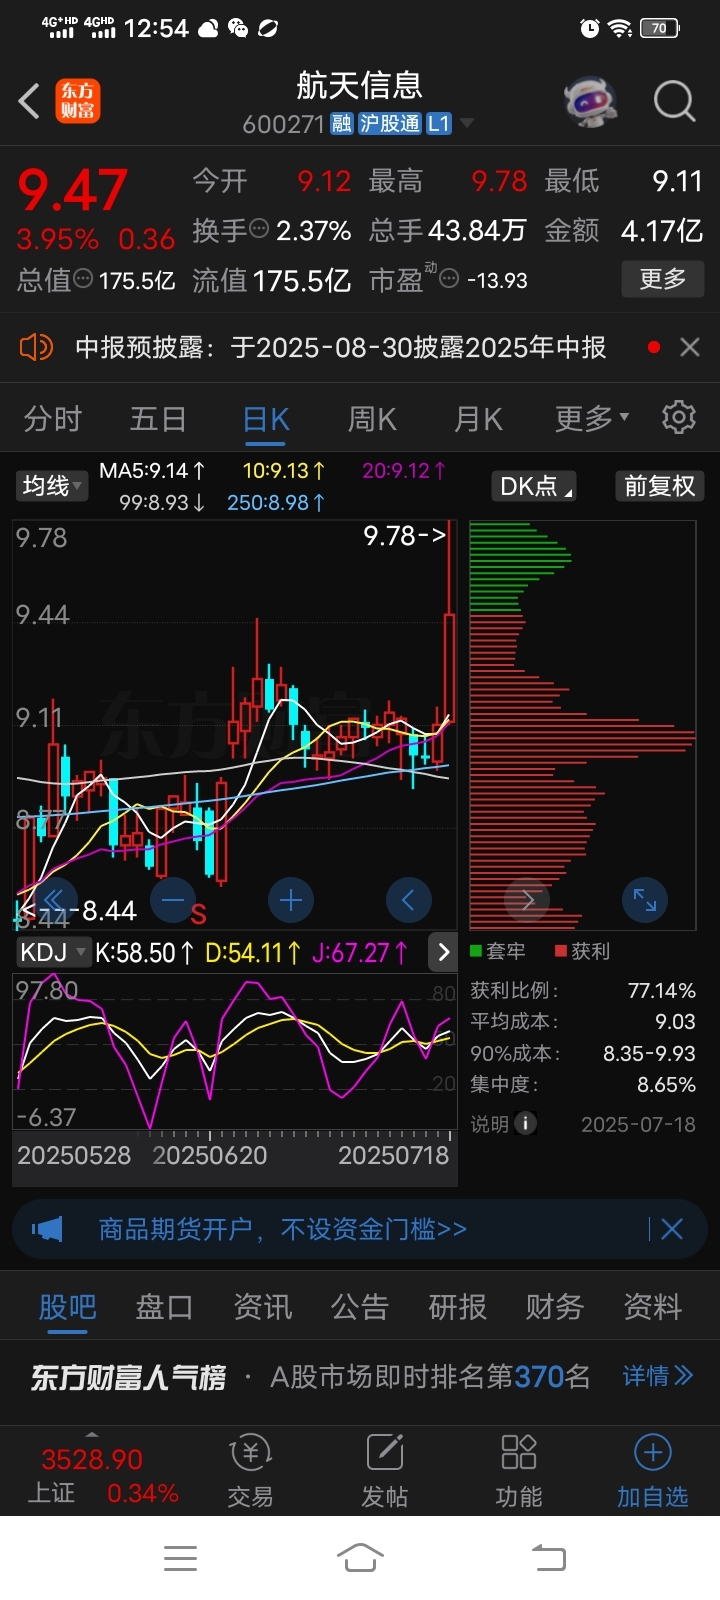Image resolution: width=720 pixels, height=1600 pixels.
Task: Open 商品期货开户 ad link
Action: pos(283,1229)
